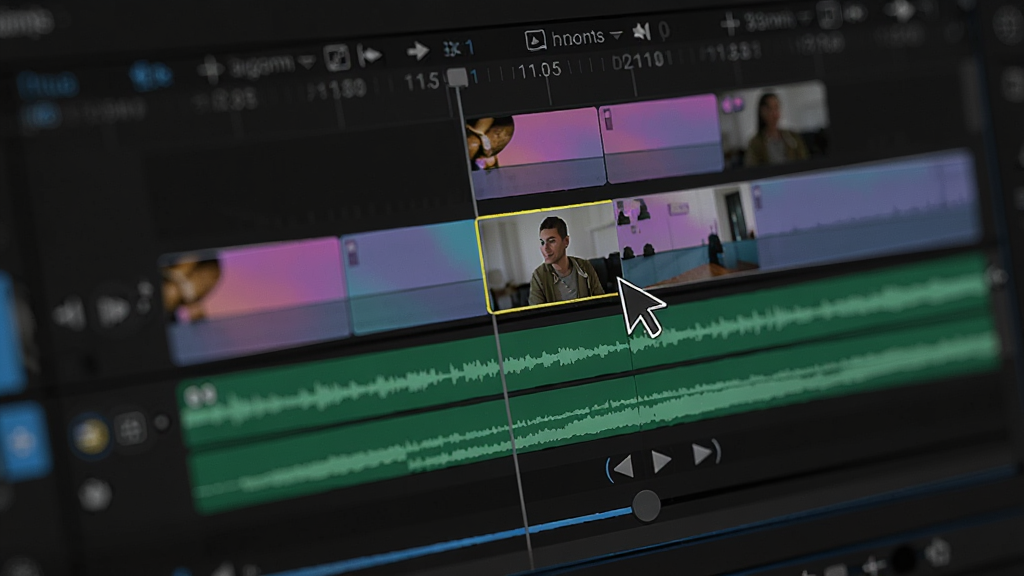Click the gray round icon below the yellow circle

pyautogui.click(x=95, y=494)
